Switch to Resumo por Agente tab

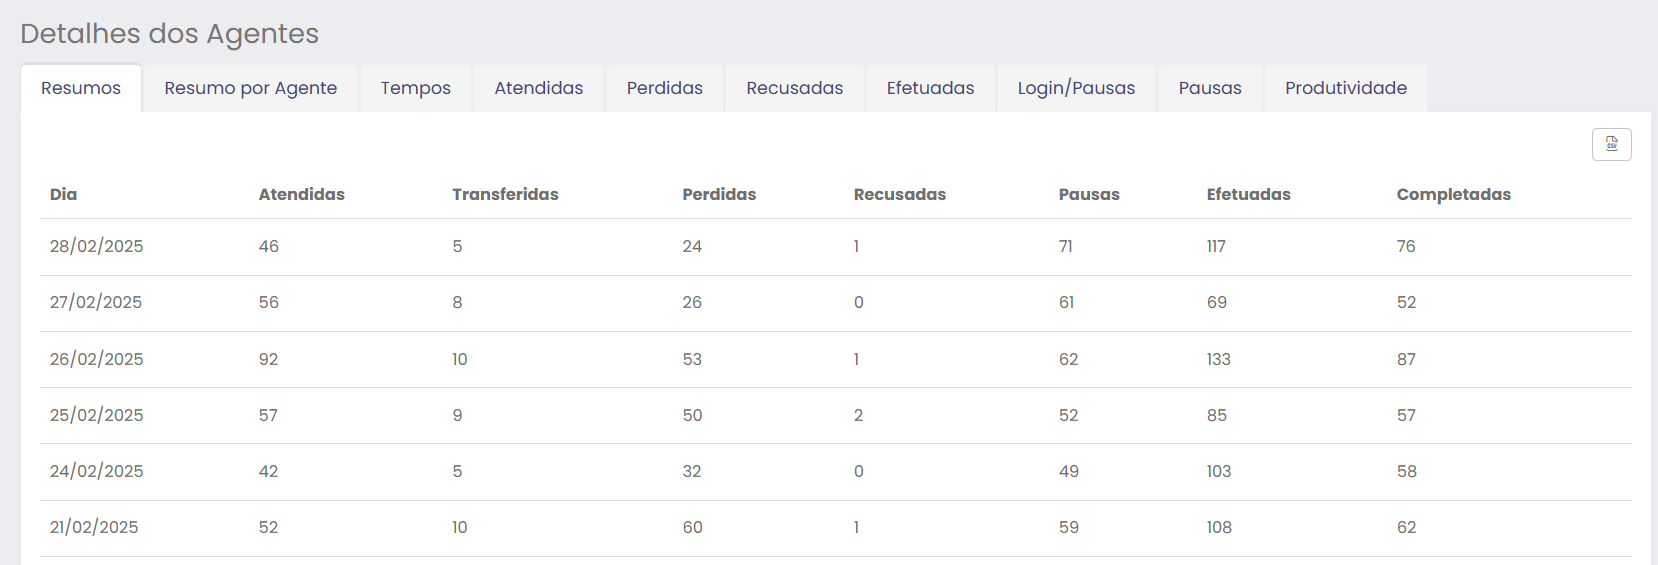pyautogui.click(x=250, y=88)
